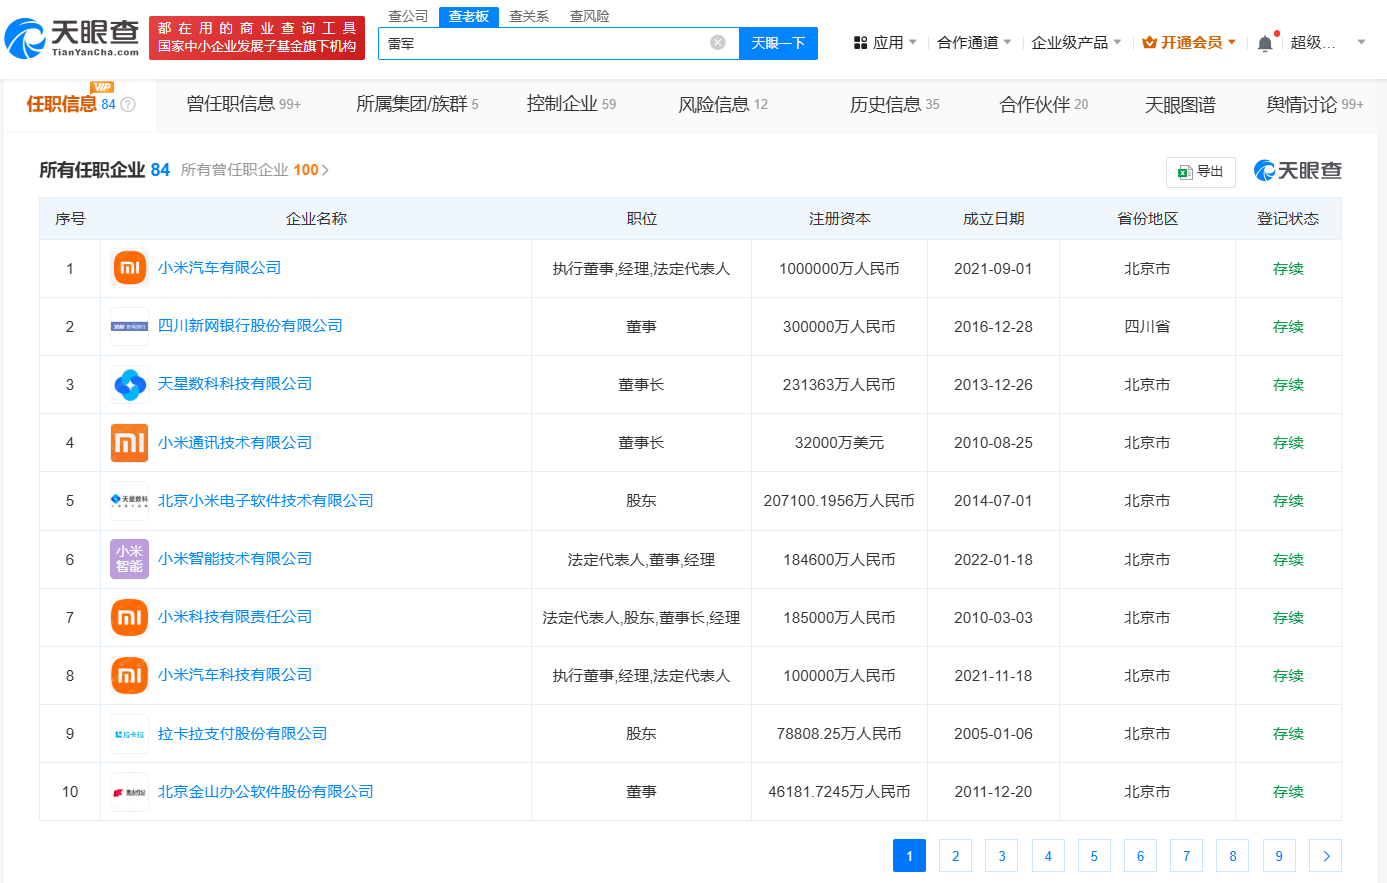The image size is (1387, 883).
Task: Export the list with 导出 button
Action: (1200, 172)
